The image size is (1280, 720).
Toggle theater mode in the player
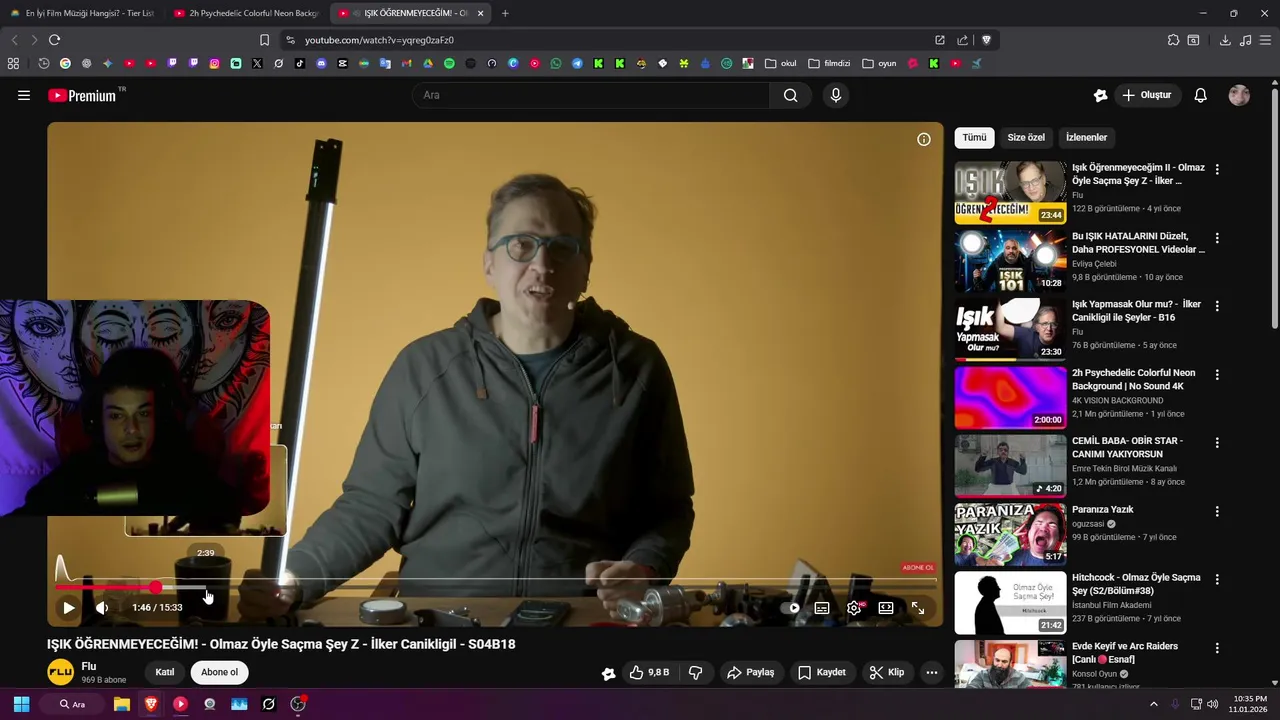point(886,607)
